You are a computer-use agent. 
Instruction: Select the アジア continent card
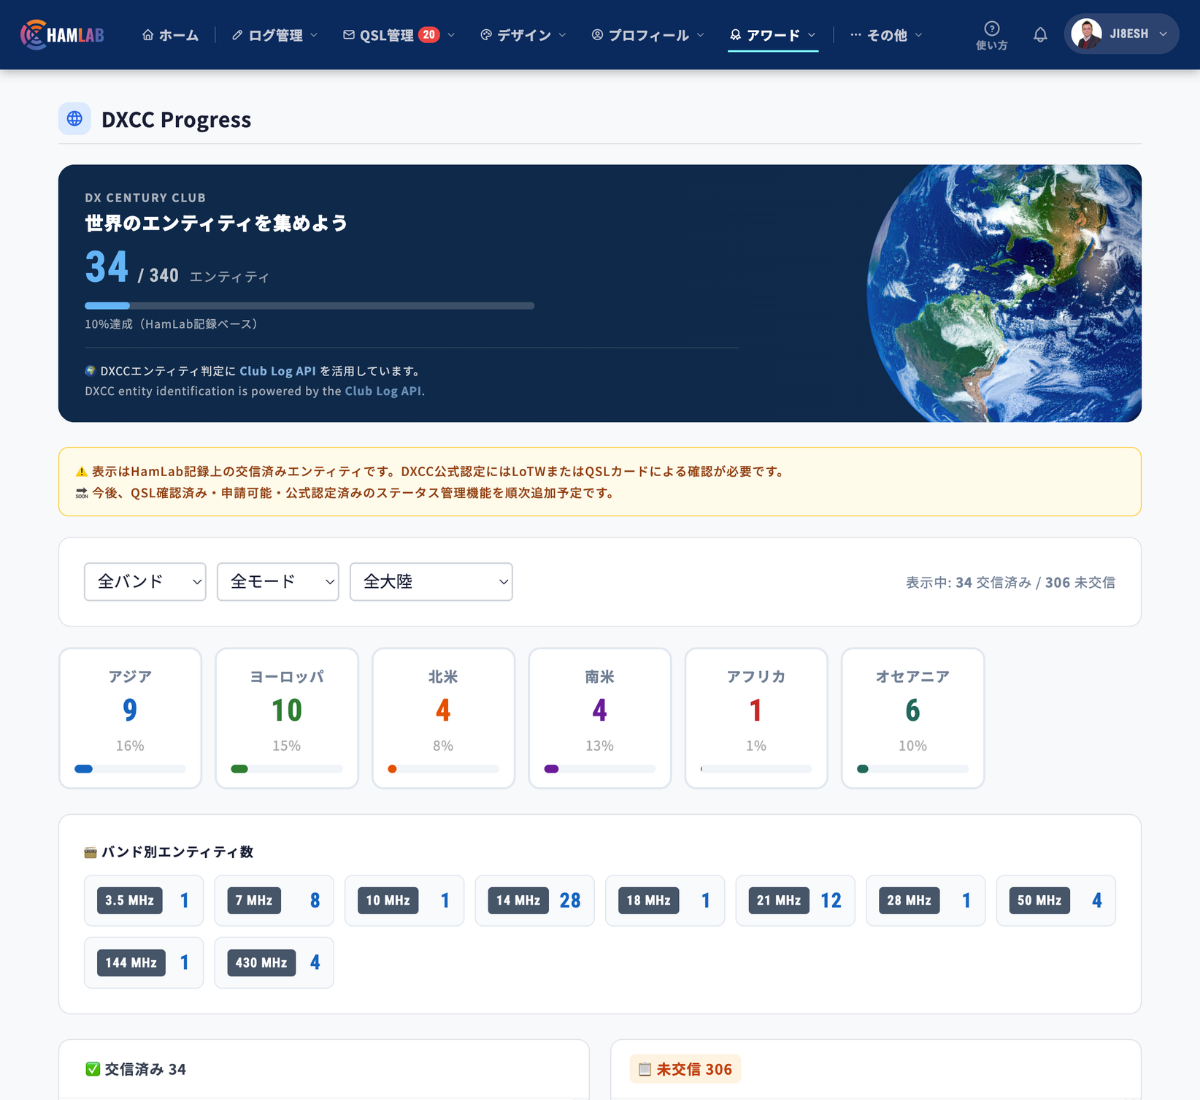pos(130,718)
